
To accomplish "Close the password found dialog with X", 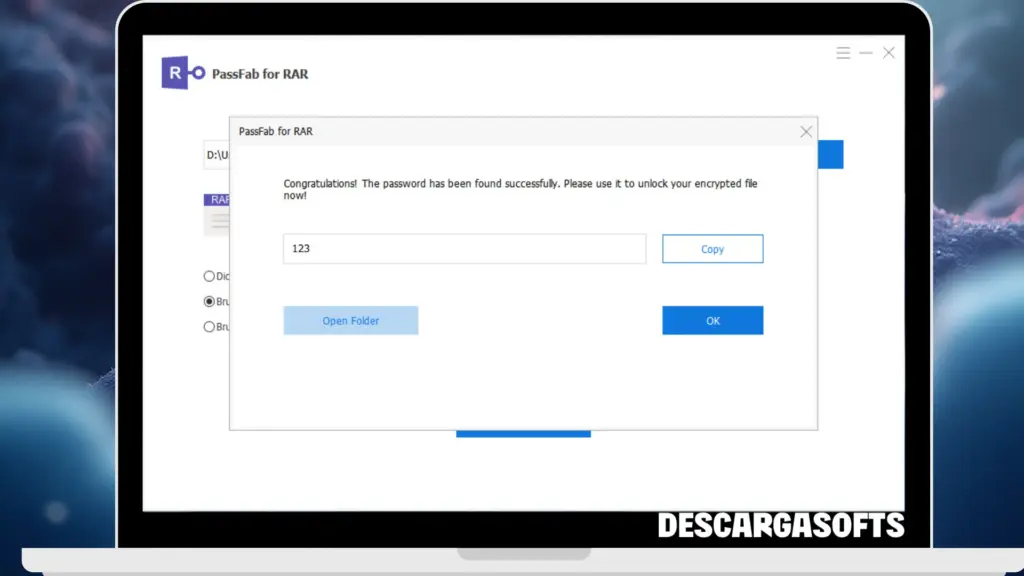I will pyautogui.click(x=806, y=132).
